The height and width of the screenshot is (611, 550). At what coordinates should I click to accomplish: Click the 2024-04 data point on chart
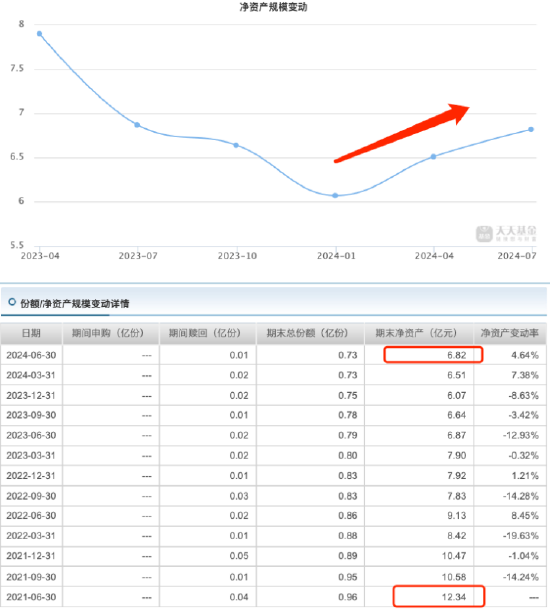click(x=433, y=157)
